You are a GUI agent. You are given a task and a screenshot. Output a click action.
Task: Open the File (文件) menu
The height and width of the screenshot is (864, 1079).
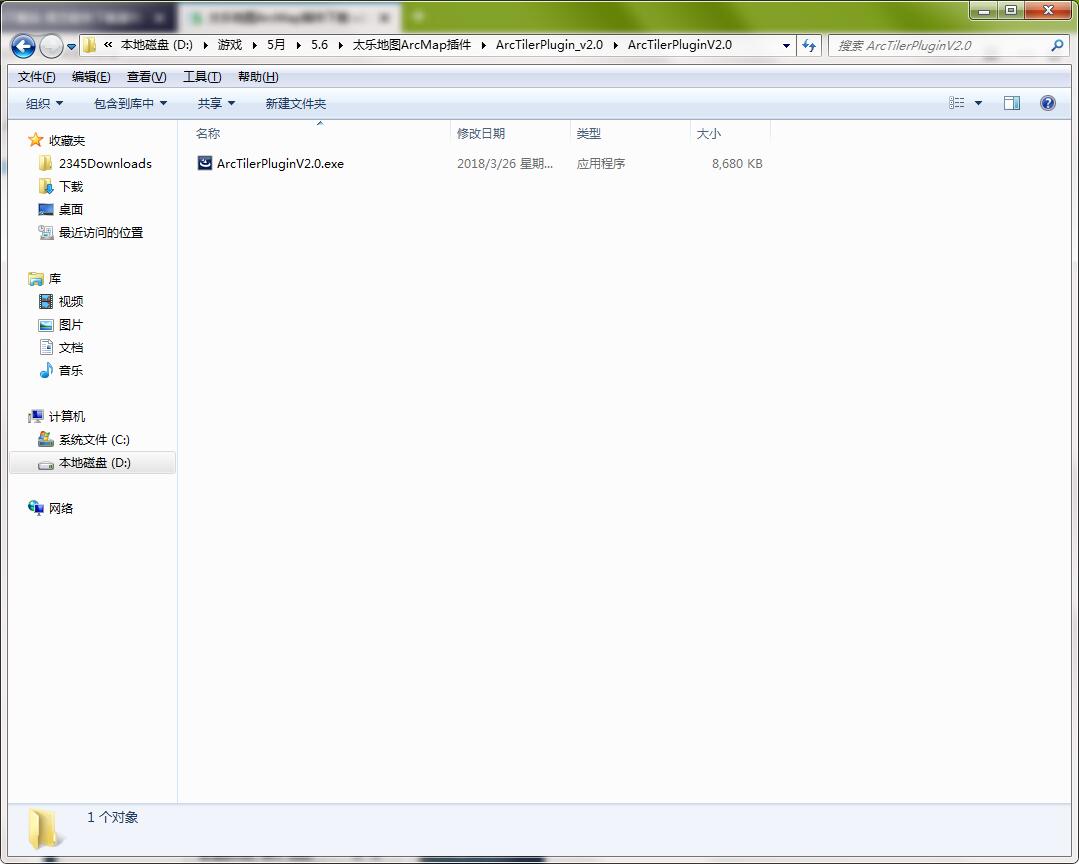point(36,77)
